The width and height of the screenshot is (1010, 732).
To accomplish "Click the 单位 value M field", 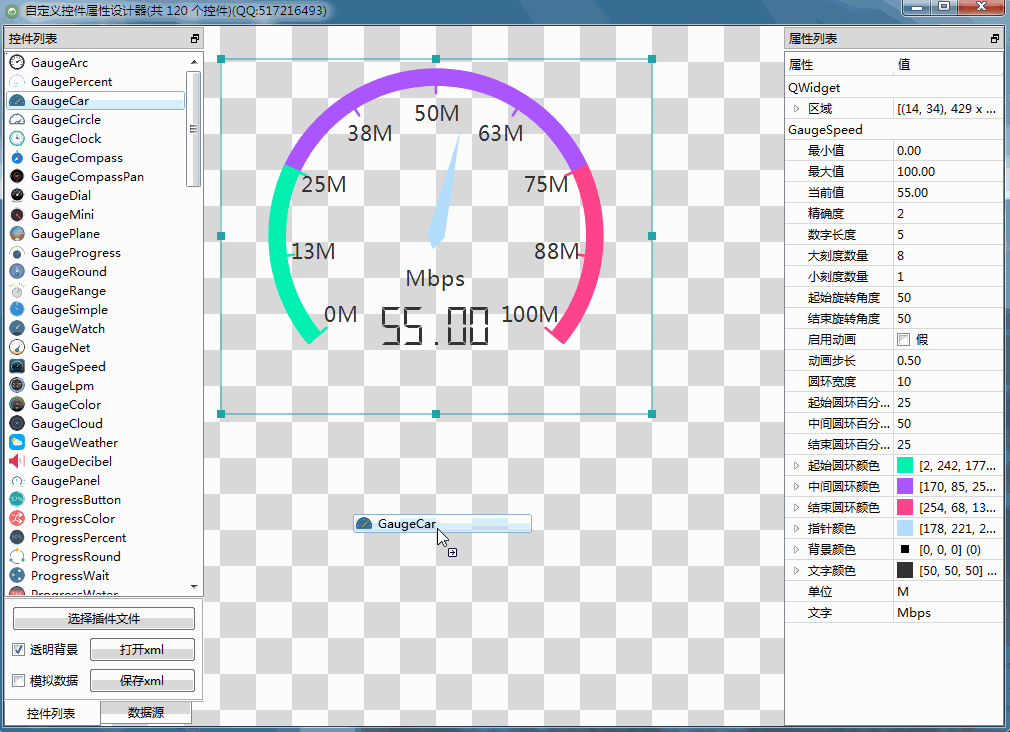I will [x=948, y=592].
